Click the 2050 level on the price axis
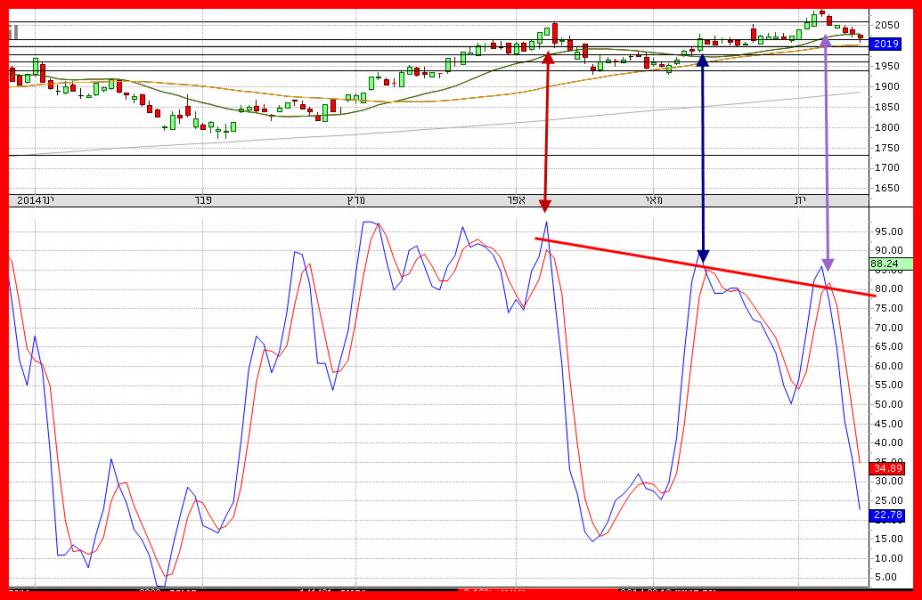Viewport: 922px width, 600px height. [887, 25]
